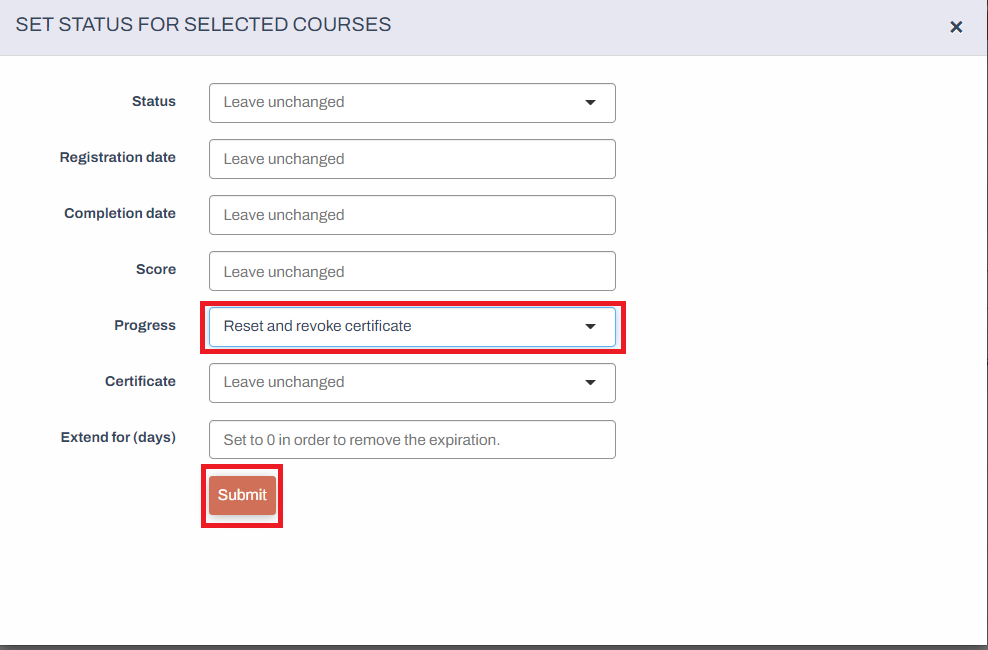
Task: Click inside the Completion date field
Action: [x=412, y=215]
